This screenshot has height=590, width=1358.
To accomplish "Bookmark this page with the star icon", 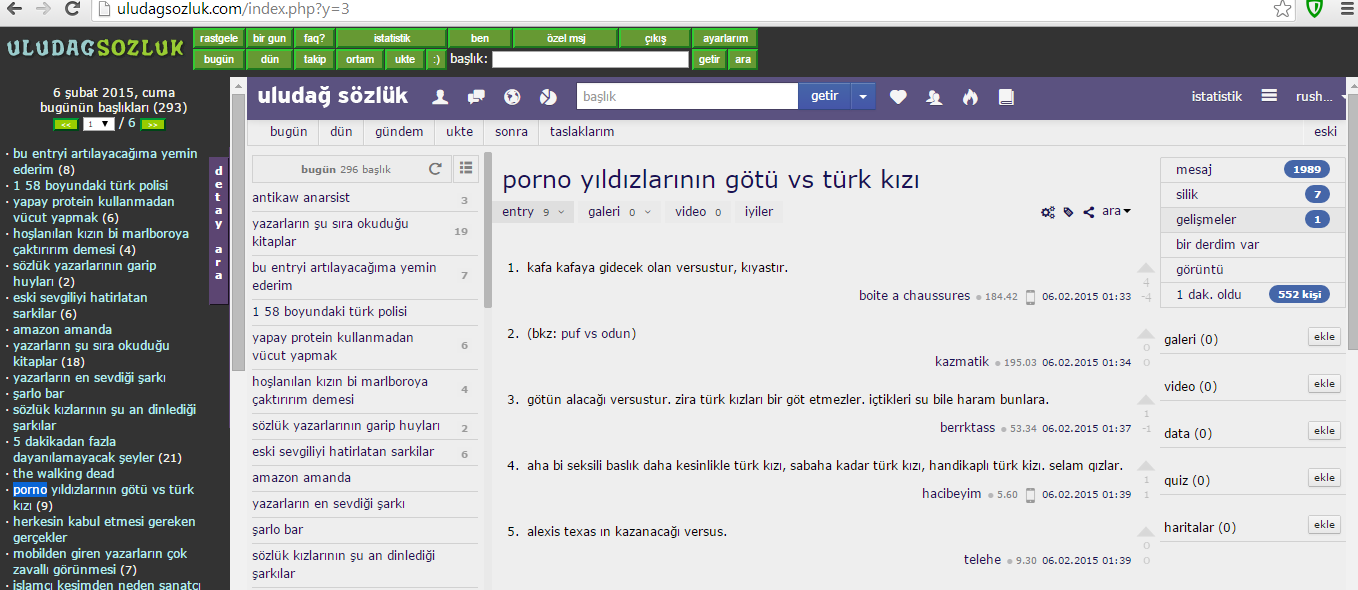I will 1282,9.
